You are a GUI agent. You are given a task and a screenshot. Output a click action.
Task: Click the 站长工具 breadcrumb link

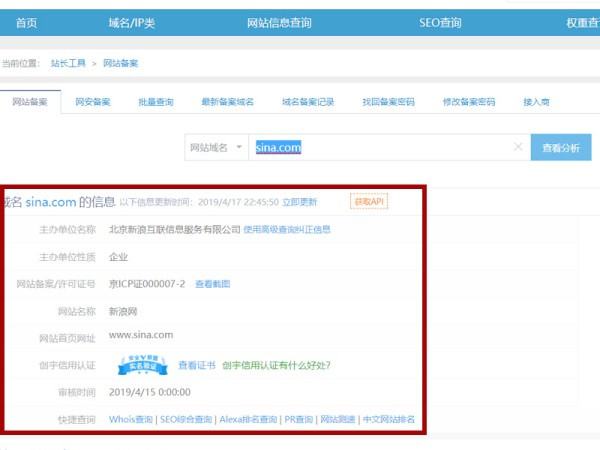[68, 63]
